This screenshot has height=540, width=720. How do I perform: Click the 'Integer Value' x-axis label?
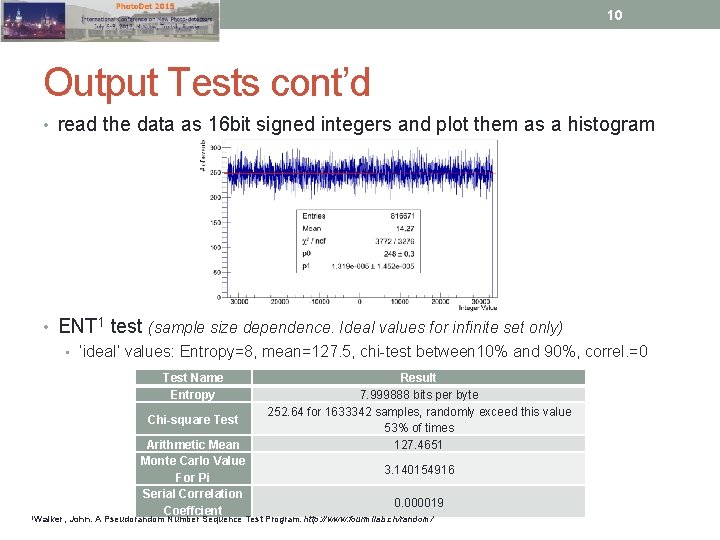[x=478, y=307]
